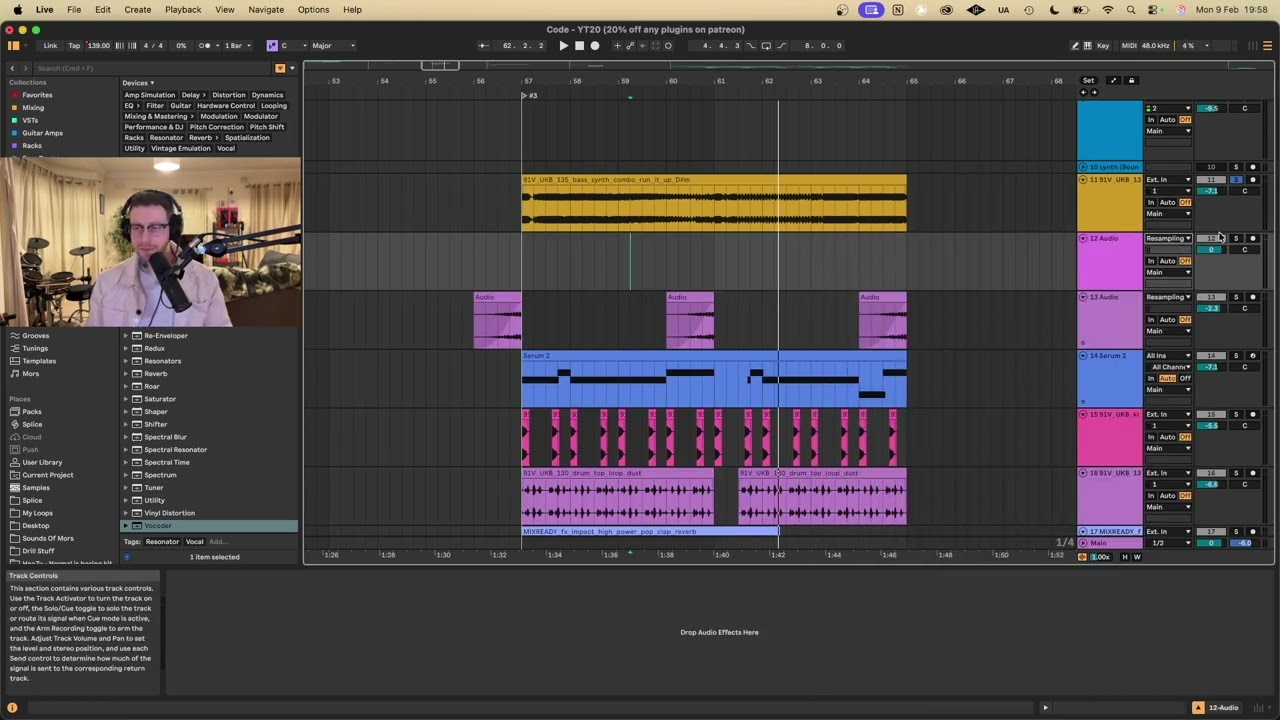Image resolution: width=1280 pixels, height=720 pixels.
Task: Click the Play button in transport
Action: [563, 45]
